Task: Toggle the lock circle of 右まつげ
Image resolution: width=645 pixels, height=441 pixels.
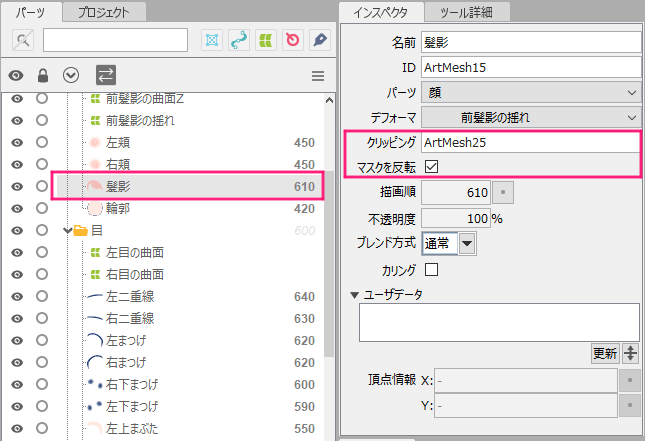Action: click(42, 362)
